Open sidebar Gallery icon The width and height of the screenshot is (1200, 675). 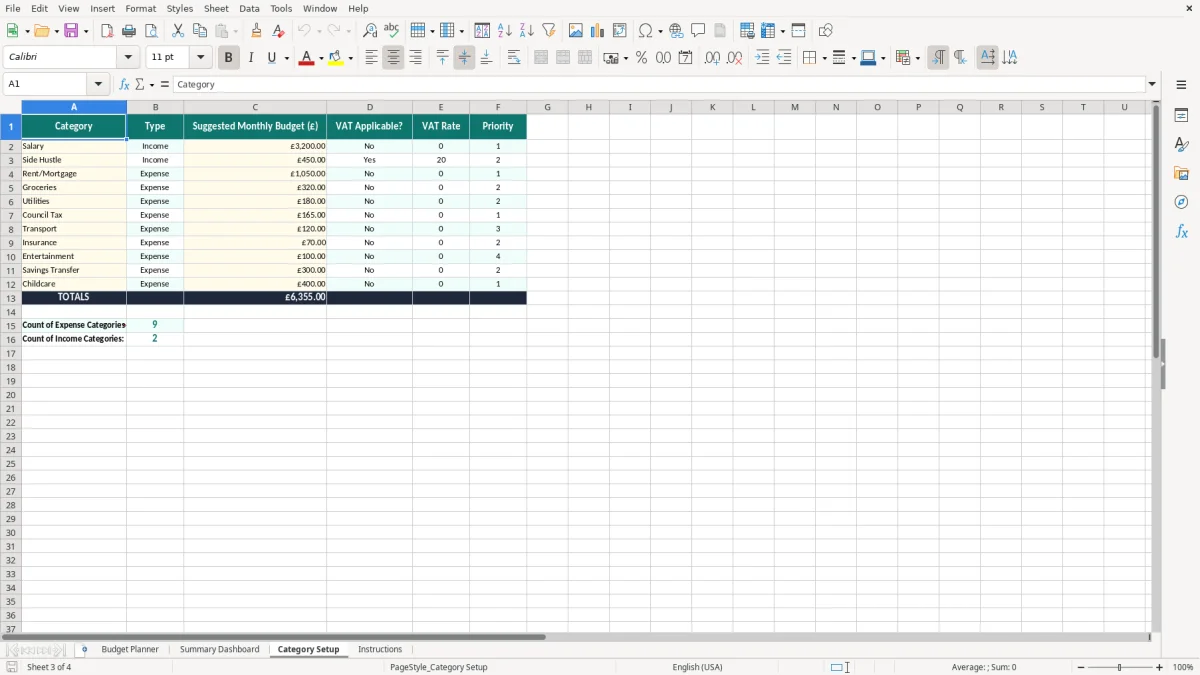pos(1181,173)
